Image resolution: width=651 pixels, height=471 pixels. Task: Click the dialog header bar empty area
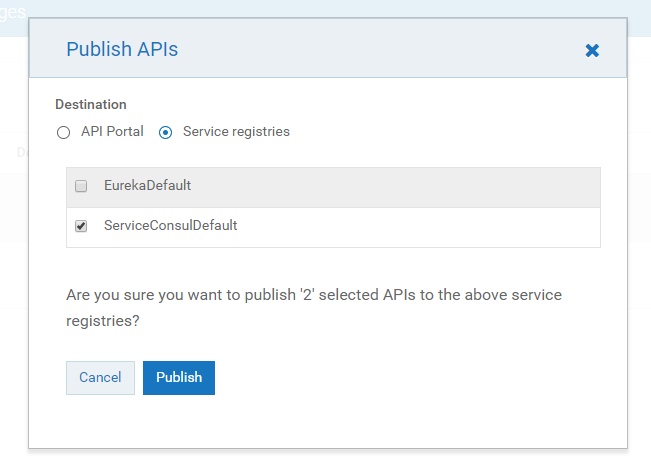click(x=380, y=48)
